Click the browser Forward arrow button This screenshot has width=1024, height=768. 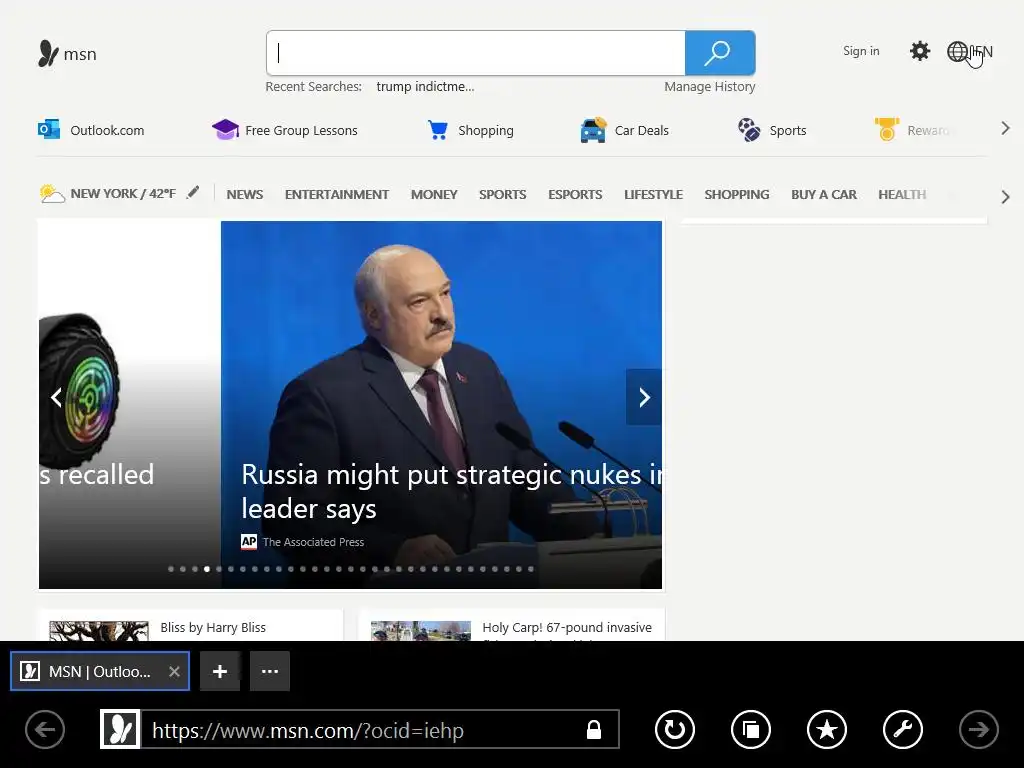(978, 729)
